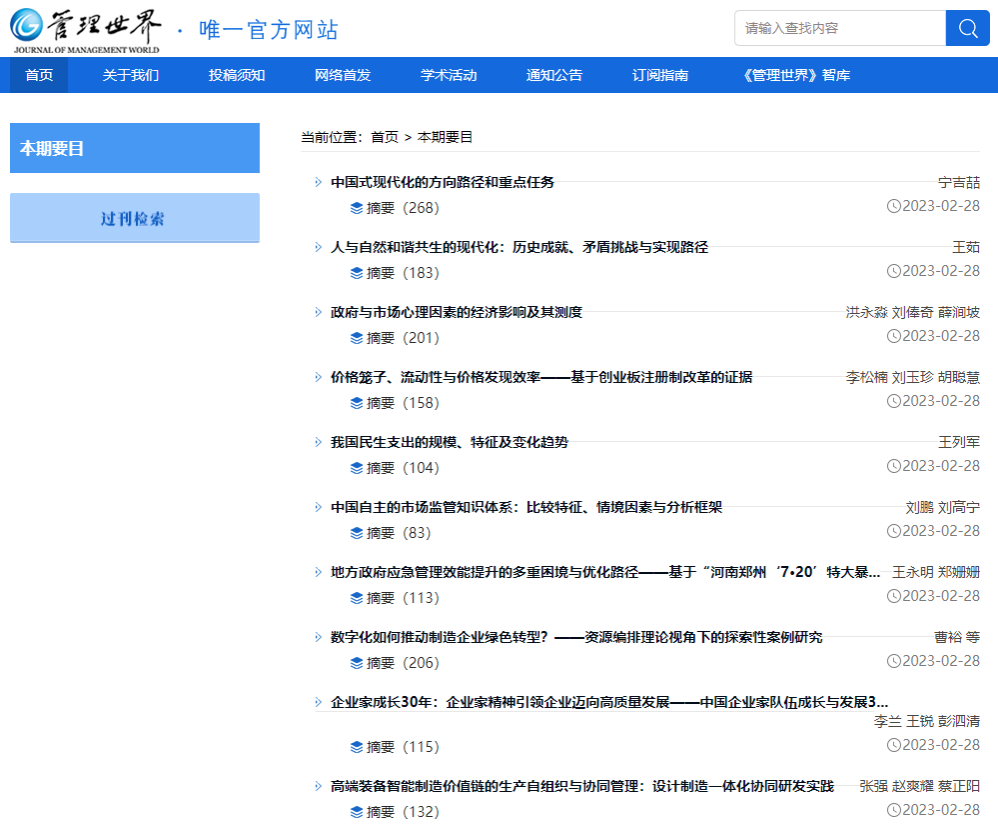Click abstract stack icon under 价格笼子 article
Viewport: 998px width, 839px height.
point(357,403)
